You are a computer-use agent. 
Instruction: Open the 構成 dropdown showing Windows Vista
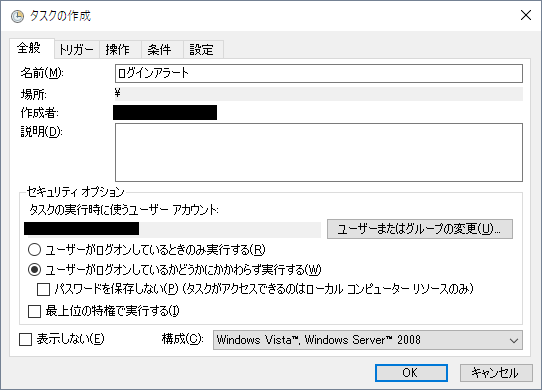(367, 340)
